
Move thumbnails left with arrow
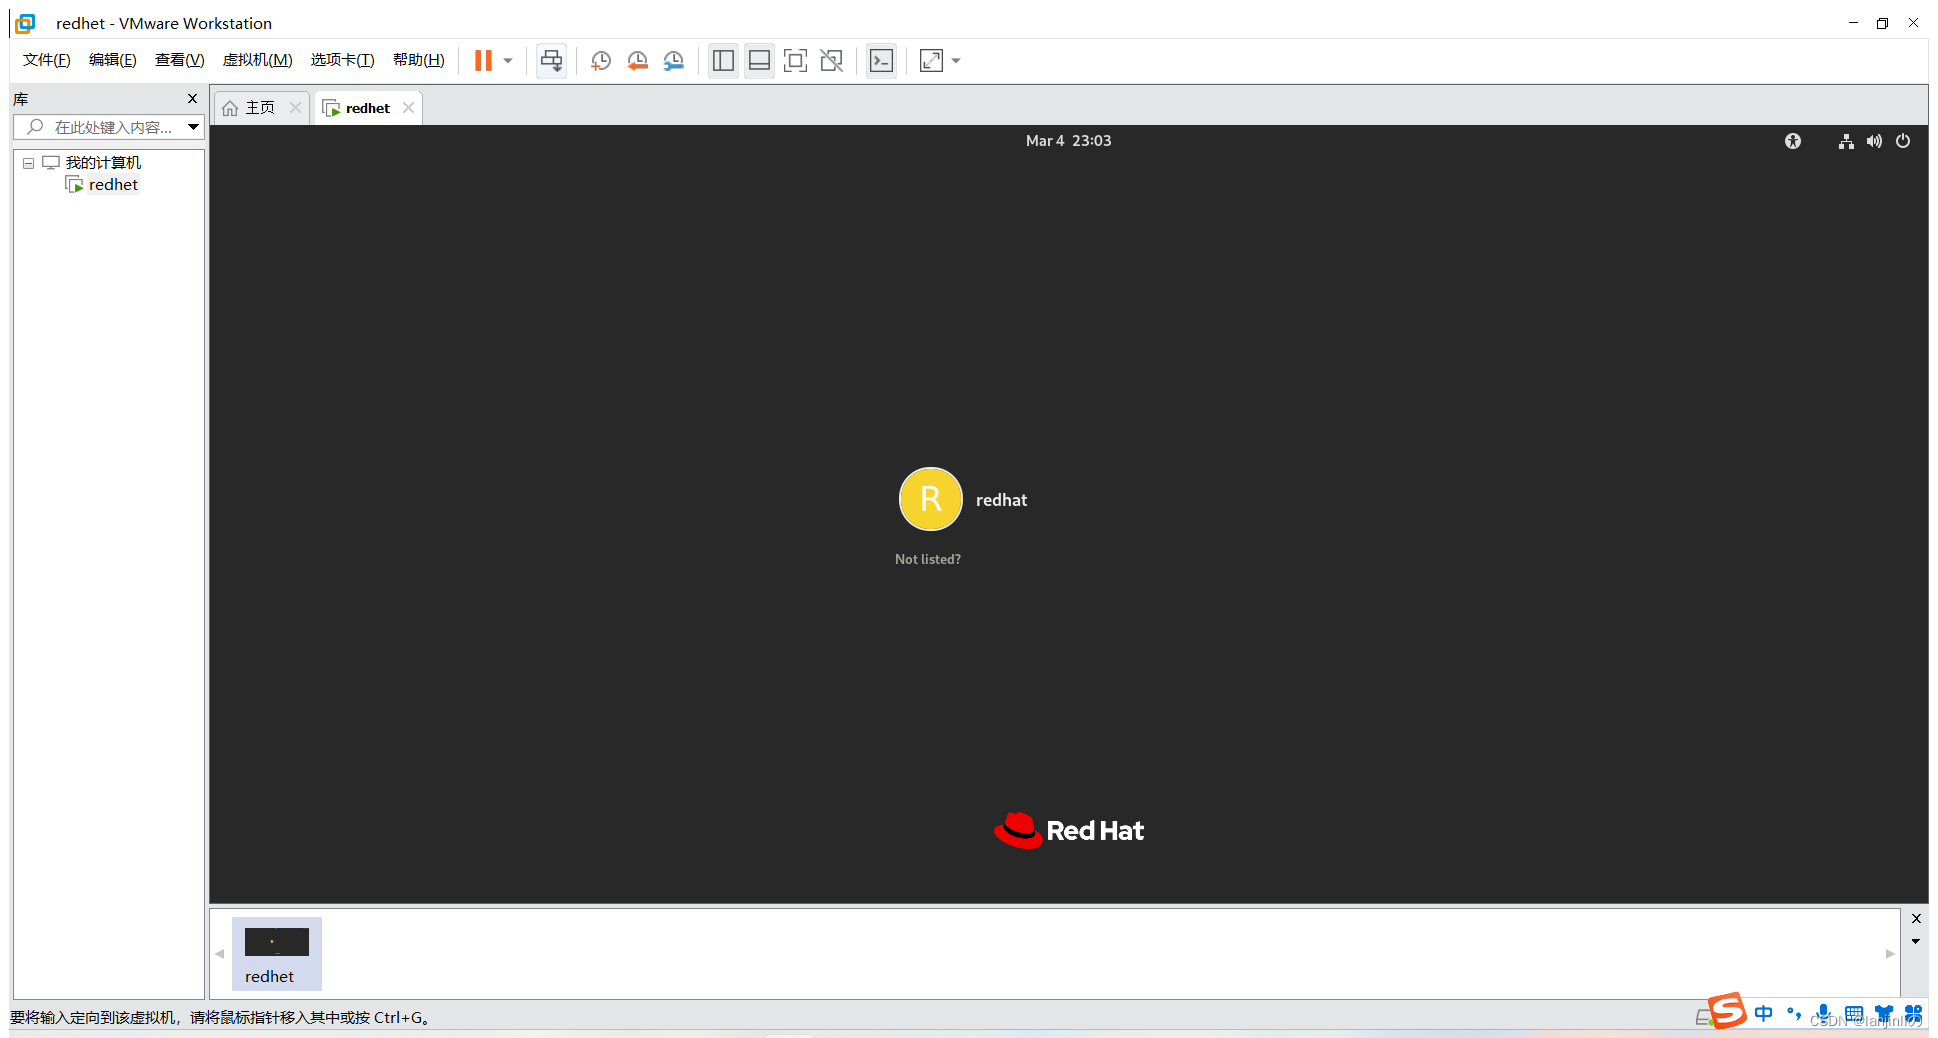coord(219,953)
